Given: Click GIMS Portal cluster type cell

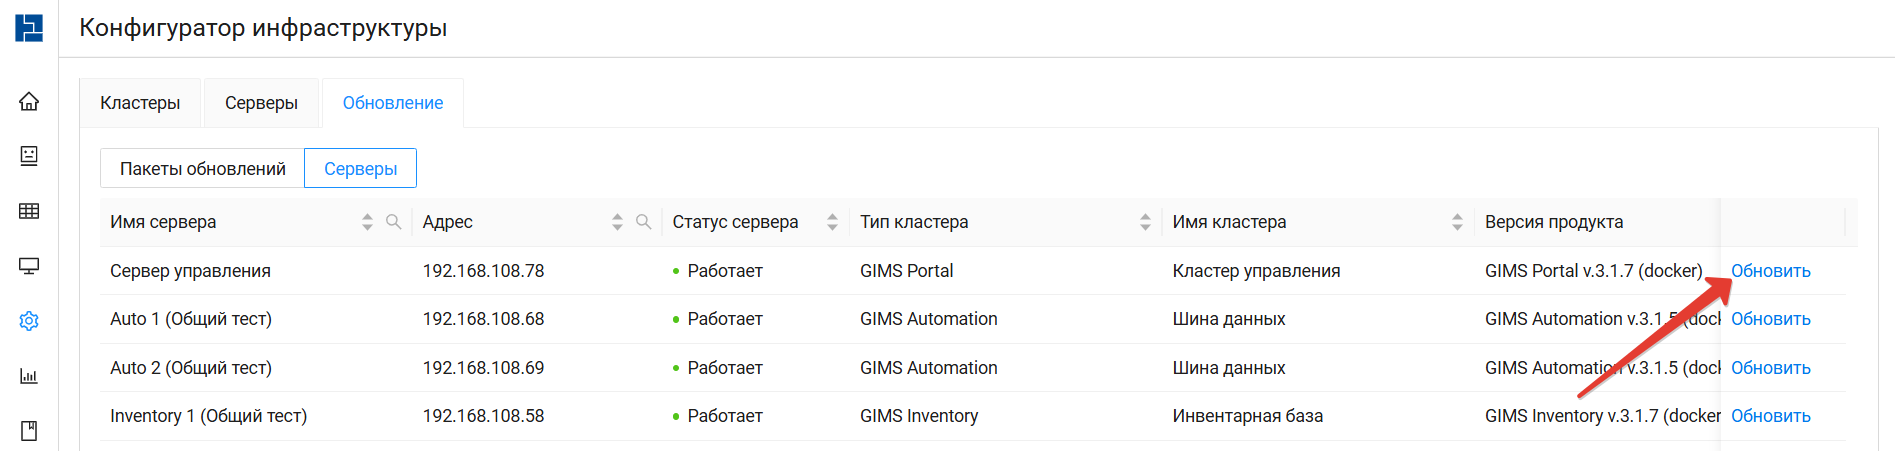Looking at the screenshot, I should [x=906, y=271].
